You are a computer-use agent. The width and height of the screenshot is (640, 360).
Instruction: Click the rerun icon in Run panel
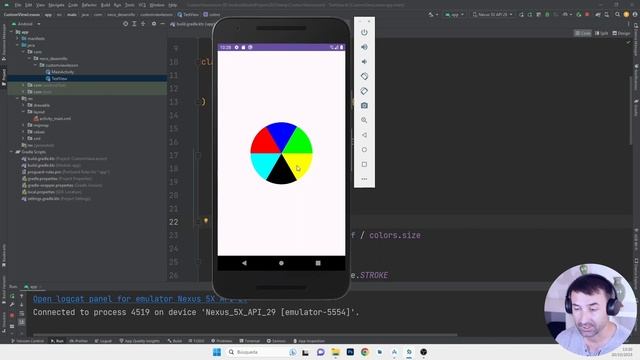[x=12, y=296]
